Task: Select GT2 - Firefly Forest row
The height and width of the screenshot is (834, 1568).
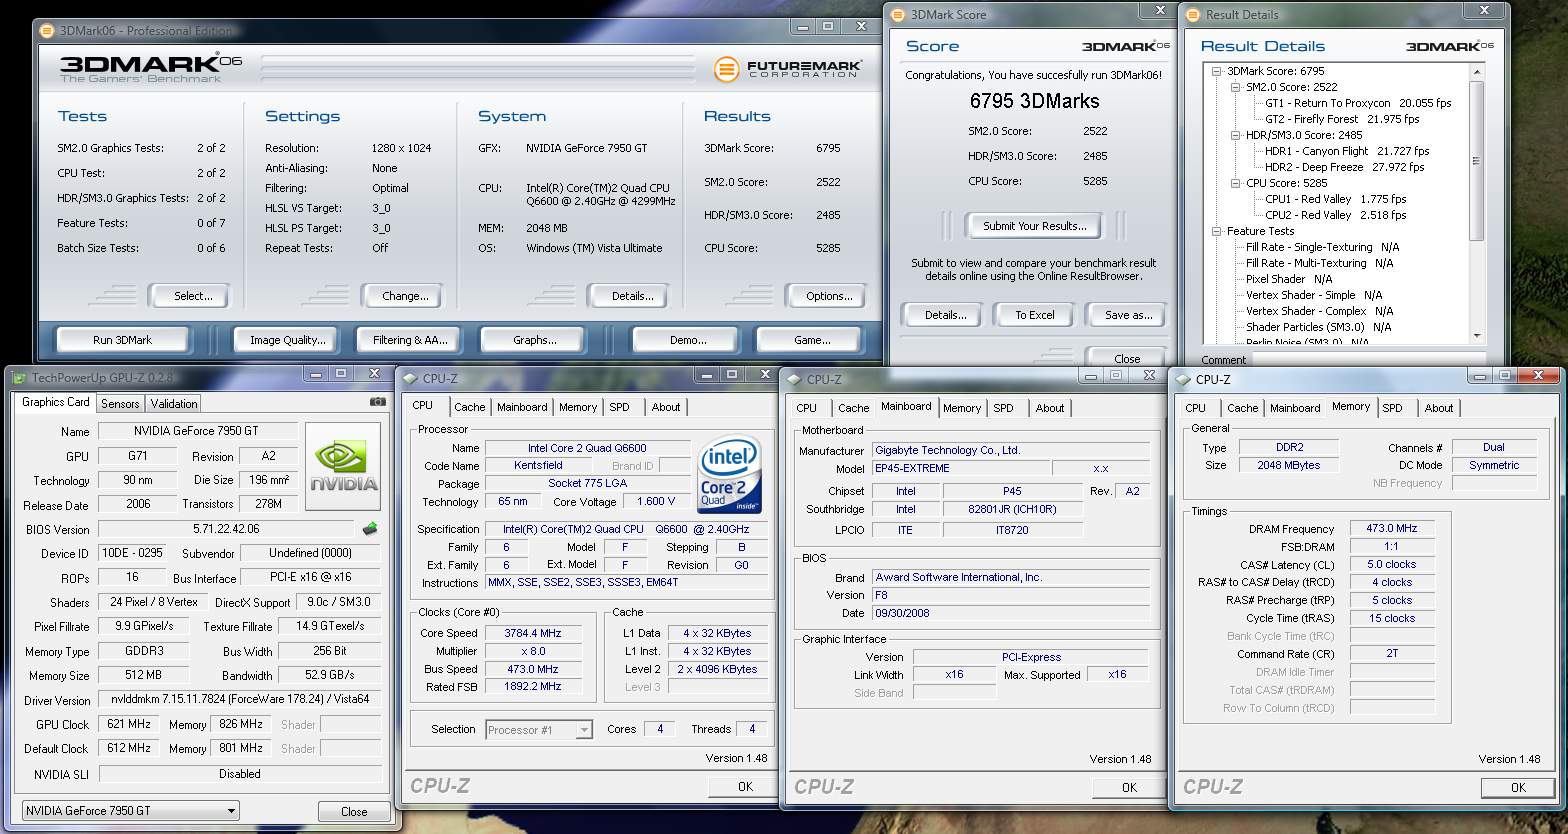Action: [1342, 119]
